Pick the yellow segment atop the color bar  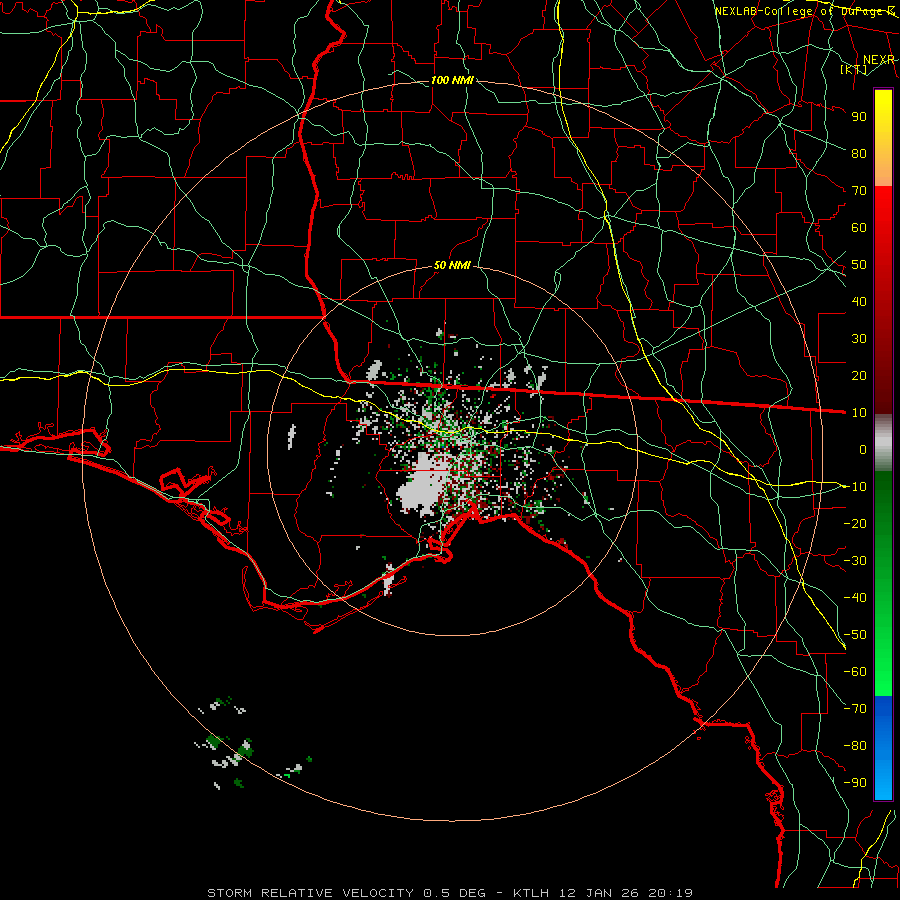tap(883, 138)
